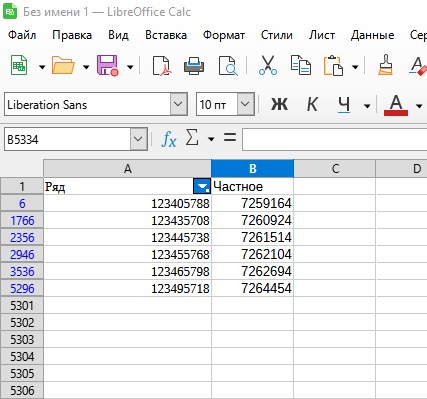Open the New document type dropdown arrow
The height and width of the screenshot is (399, 427).
point(42,67)
